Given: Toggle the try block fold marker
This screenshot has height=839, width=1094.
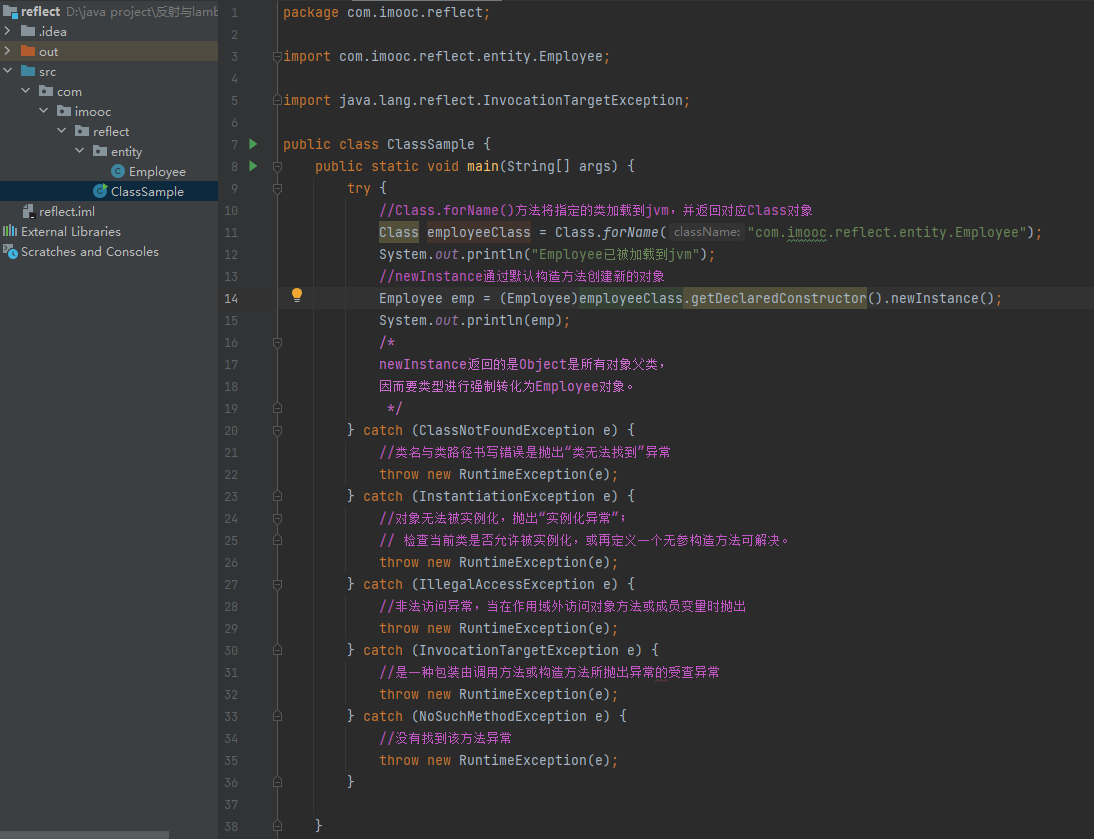Looking at the screenshot, I should click(277, 188).
